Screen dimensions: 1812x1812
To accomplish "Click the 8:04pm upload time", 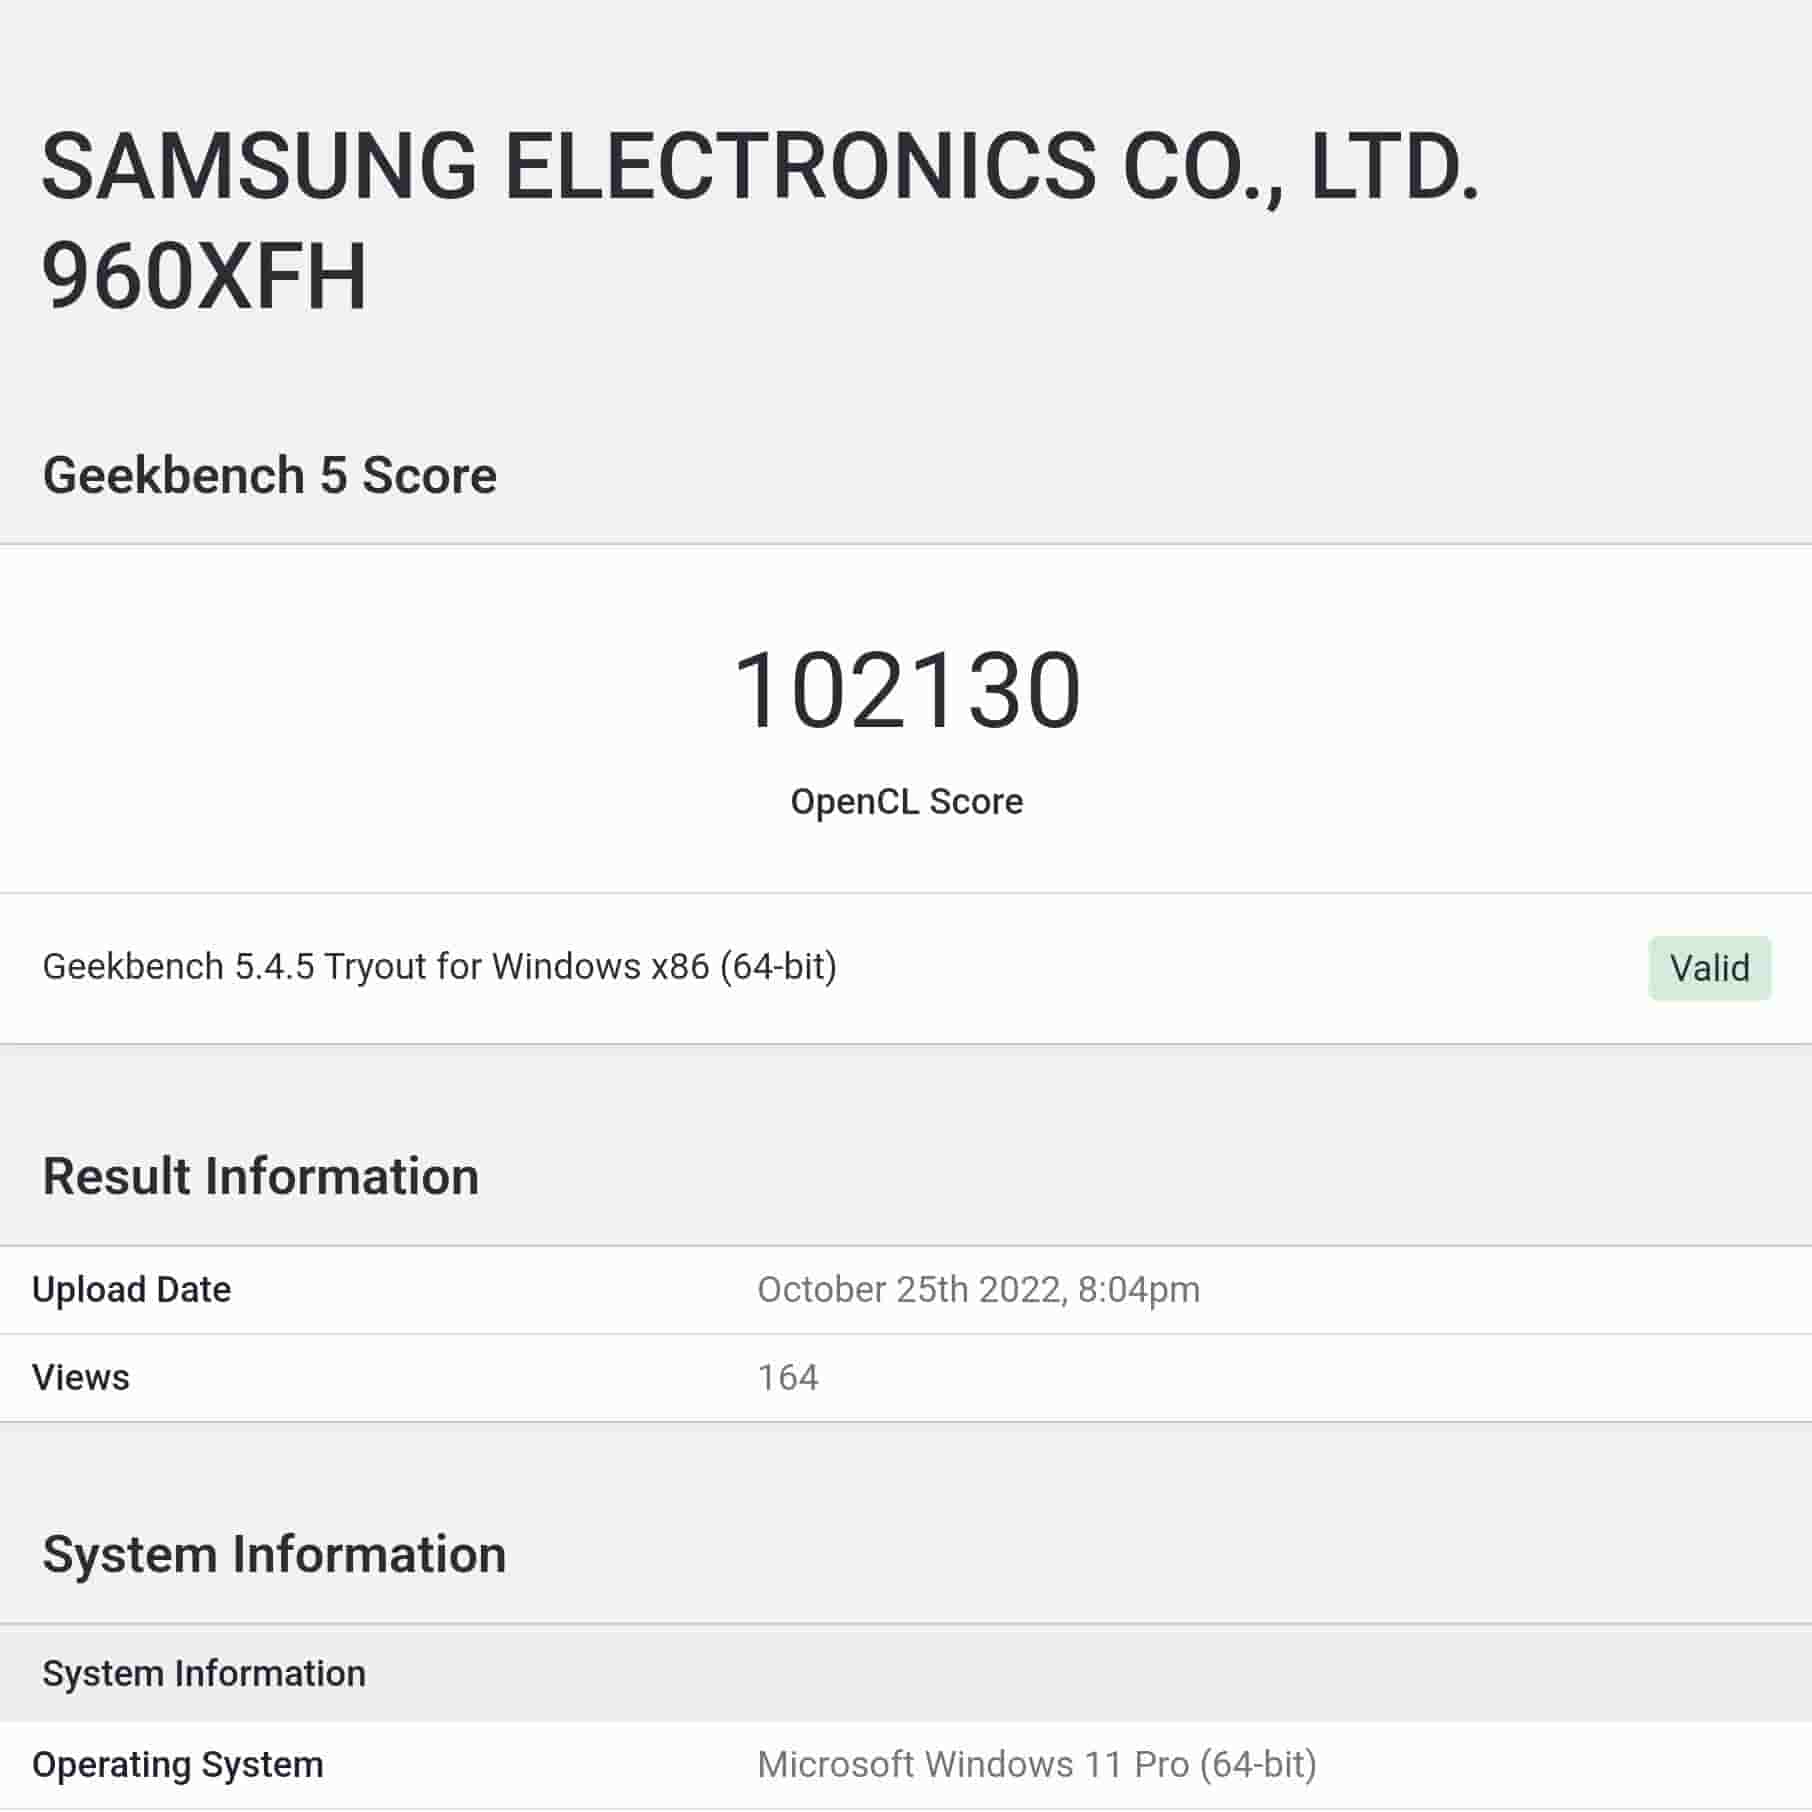I will pos(1138,1290).
